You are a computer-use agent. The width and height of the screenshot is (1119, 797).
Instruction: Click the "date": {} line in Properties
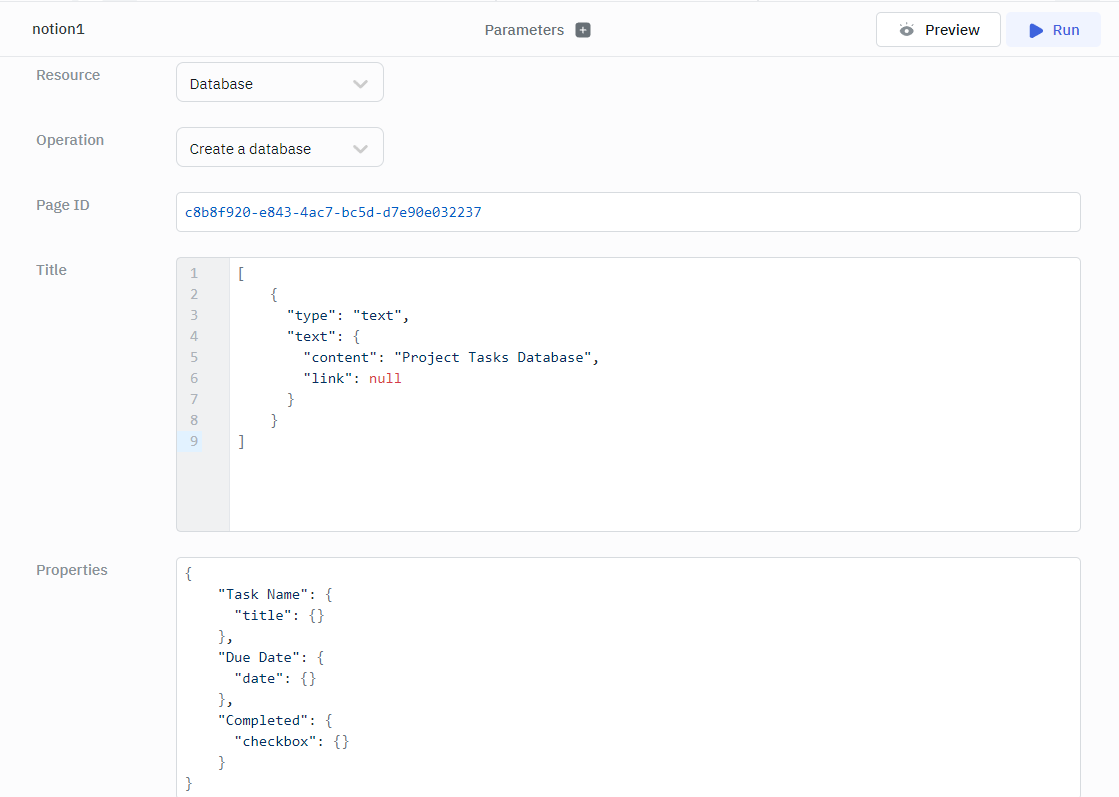click(275, 678)
